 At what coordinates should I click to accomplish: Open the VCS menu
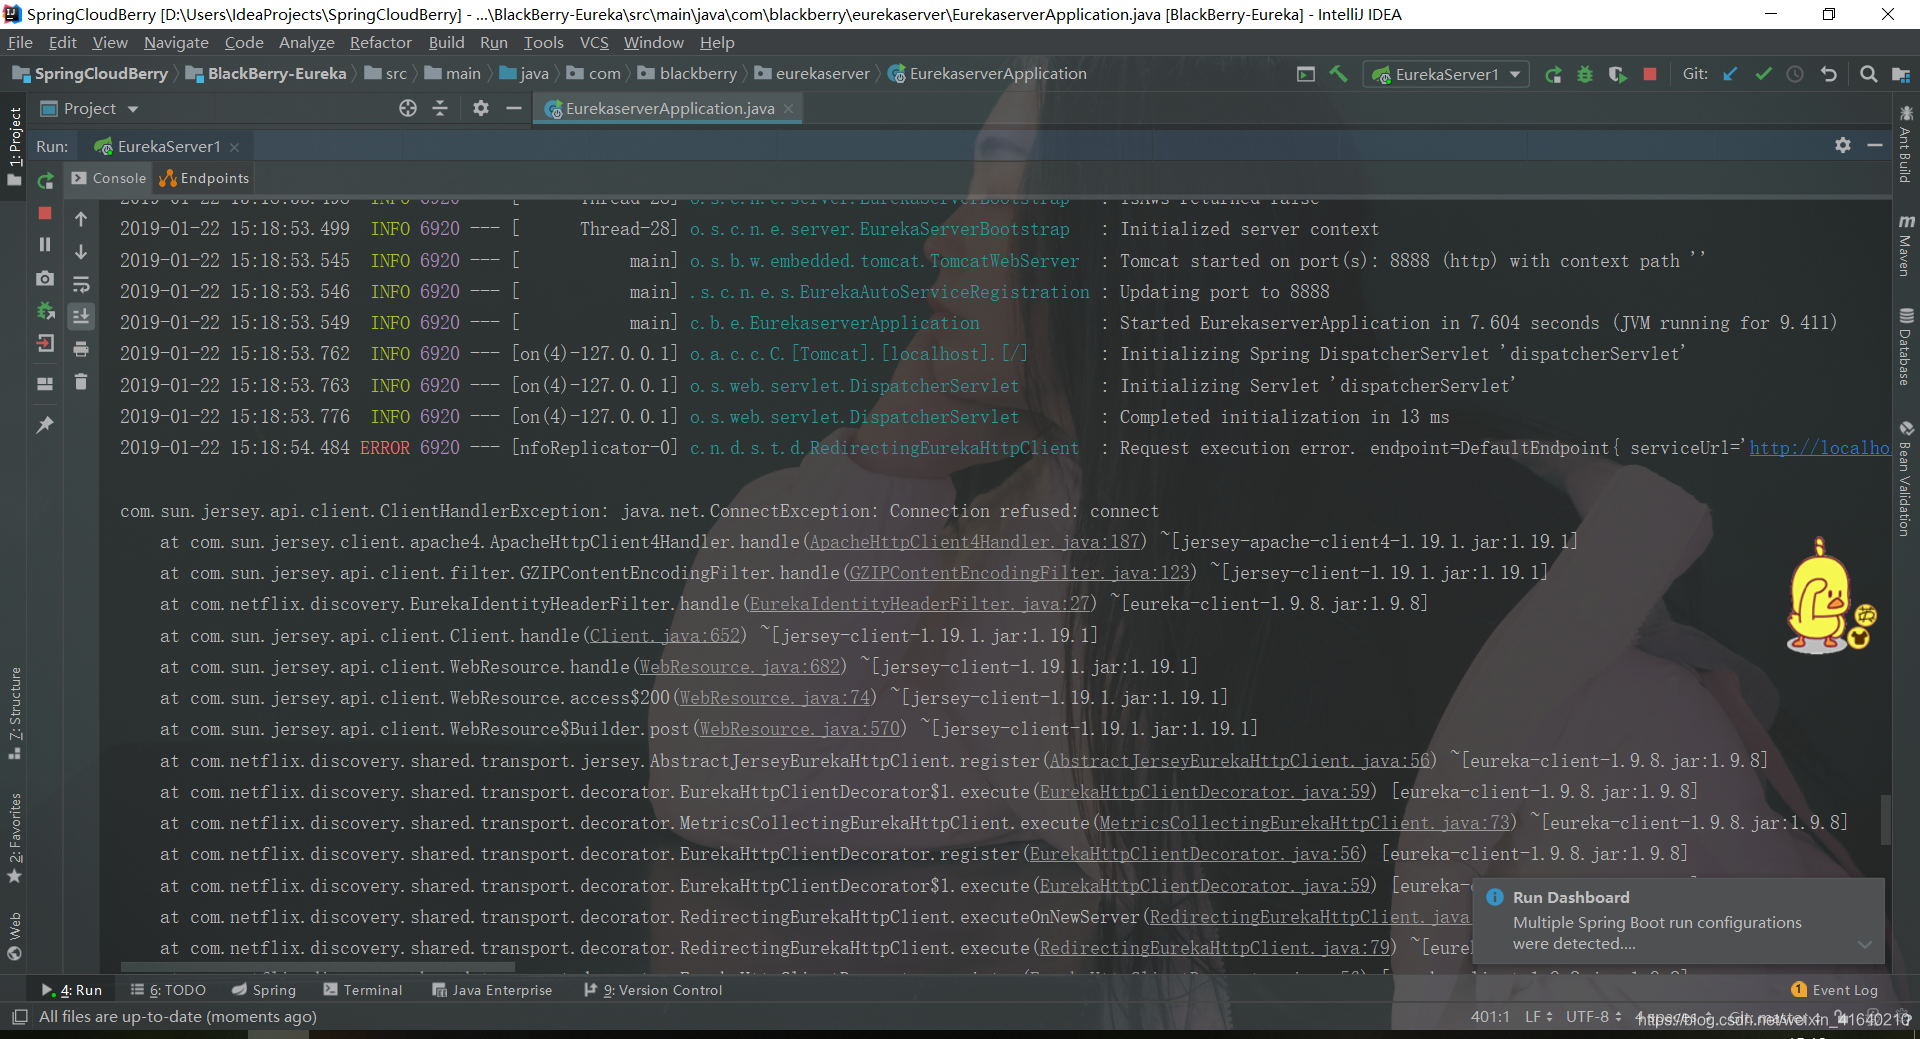tap(594, 42)
